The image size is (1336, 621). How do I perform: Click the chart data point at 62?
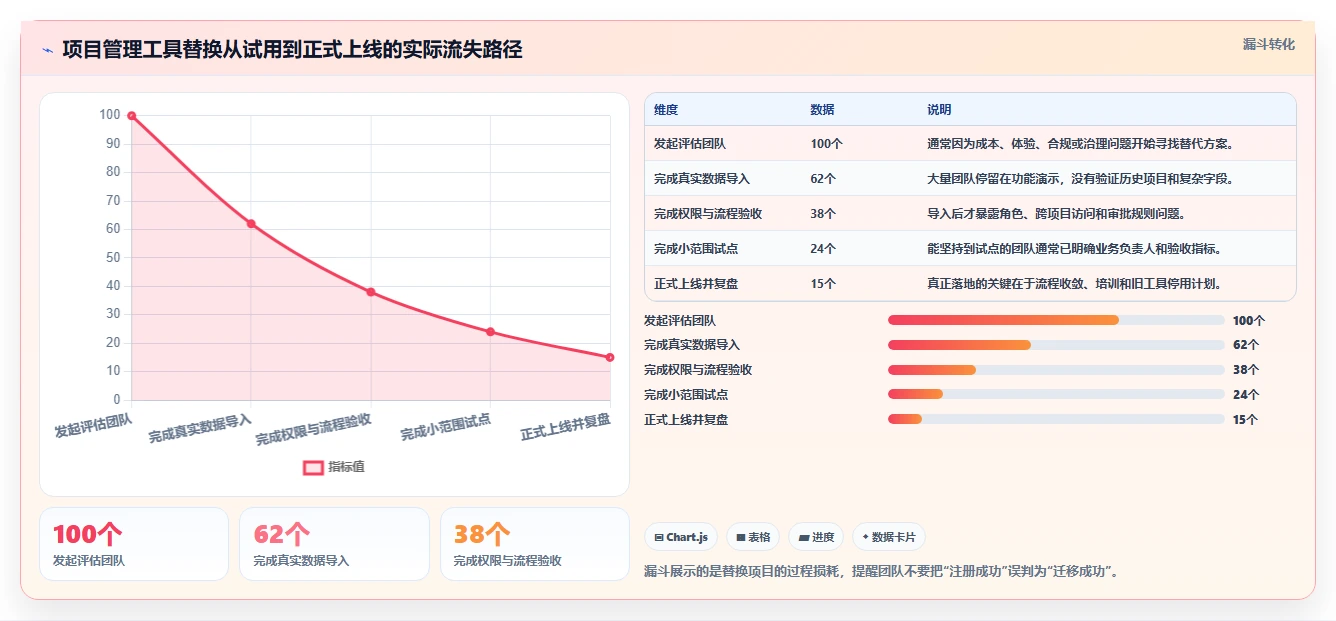click(x=251, y=224)
